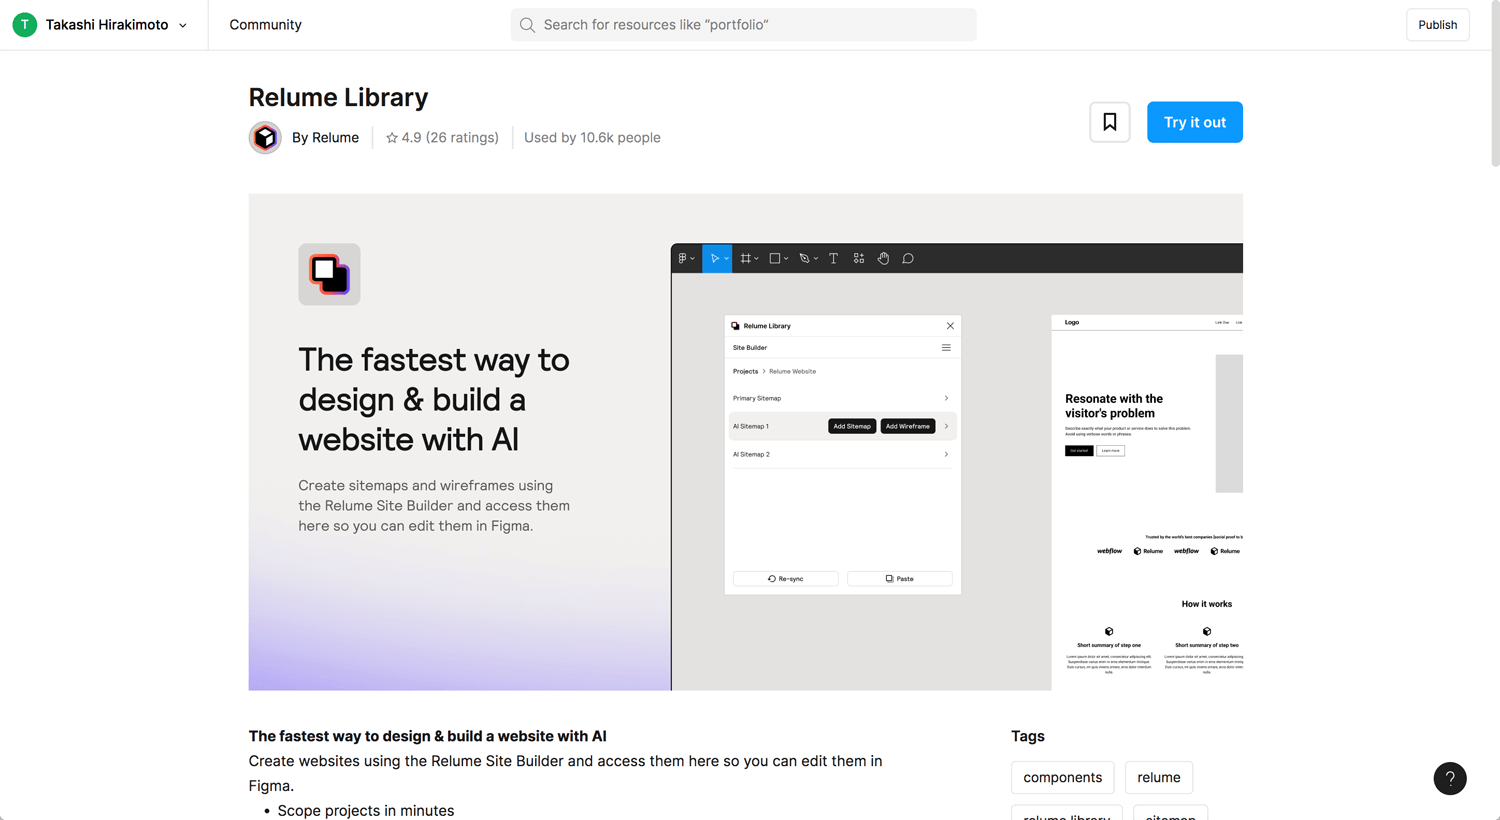Click the star rating icon
The height and width of the screenshot is (820, 1500).
pos(392,138)
